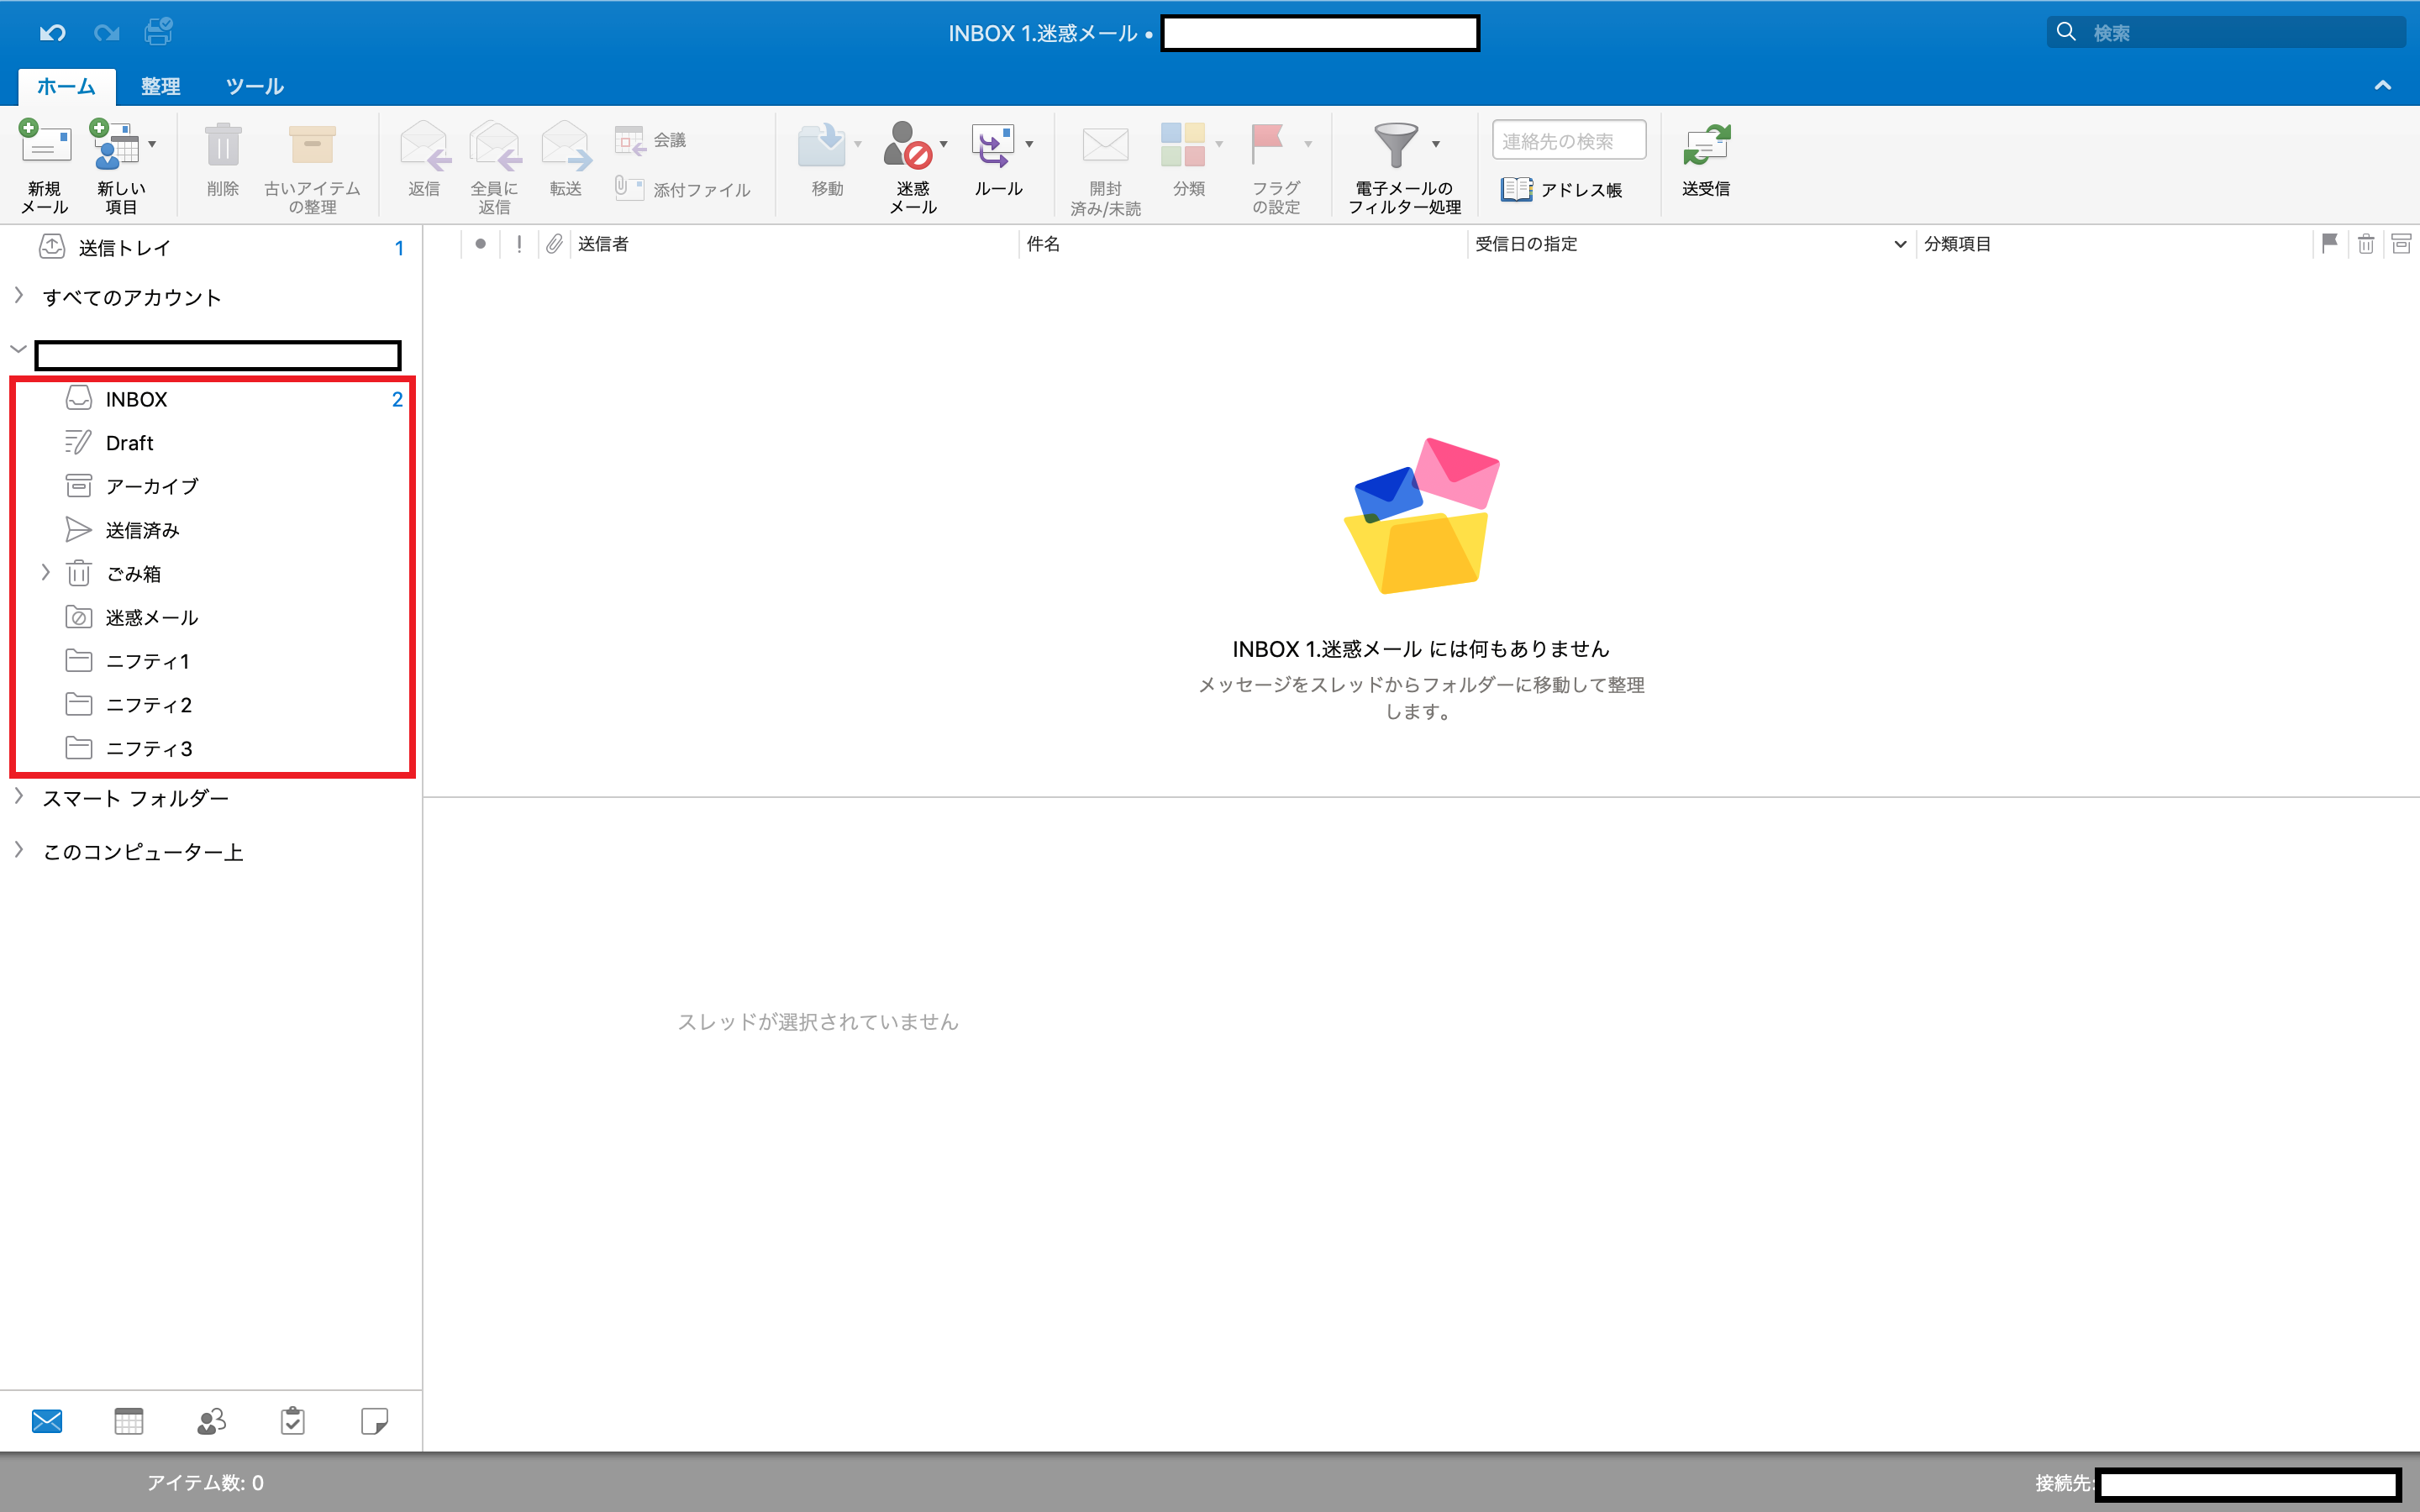Select the INBOX folder
Image resolution: width=2420 pixels, height=1512 pixels.
137,400
